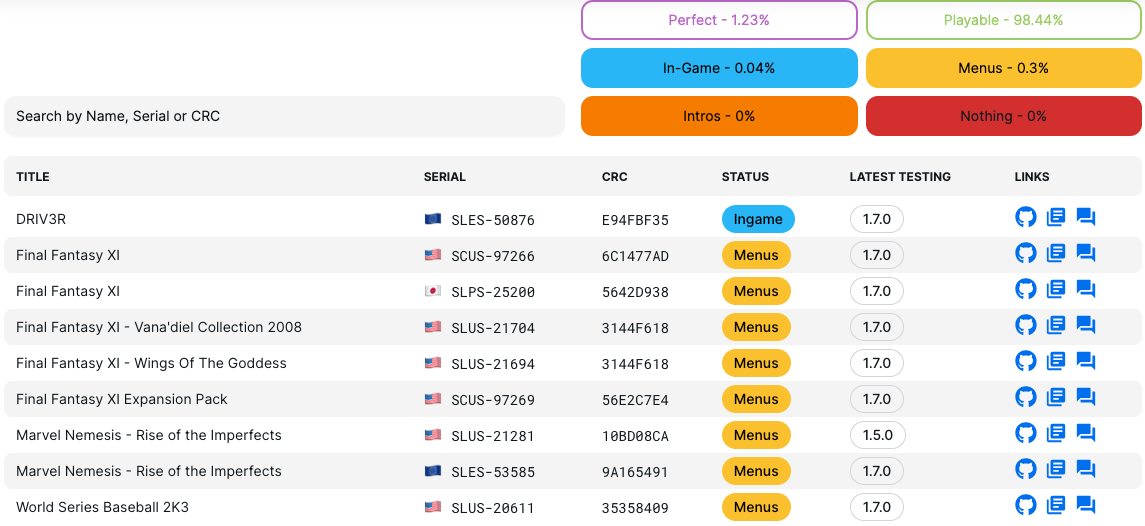Click the Search by Name, Serial or CRC field

pos(285,116)
